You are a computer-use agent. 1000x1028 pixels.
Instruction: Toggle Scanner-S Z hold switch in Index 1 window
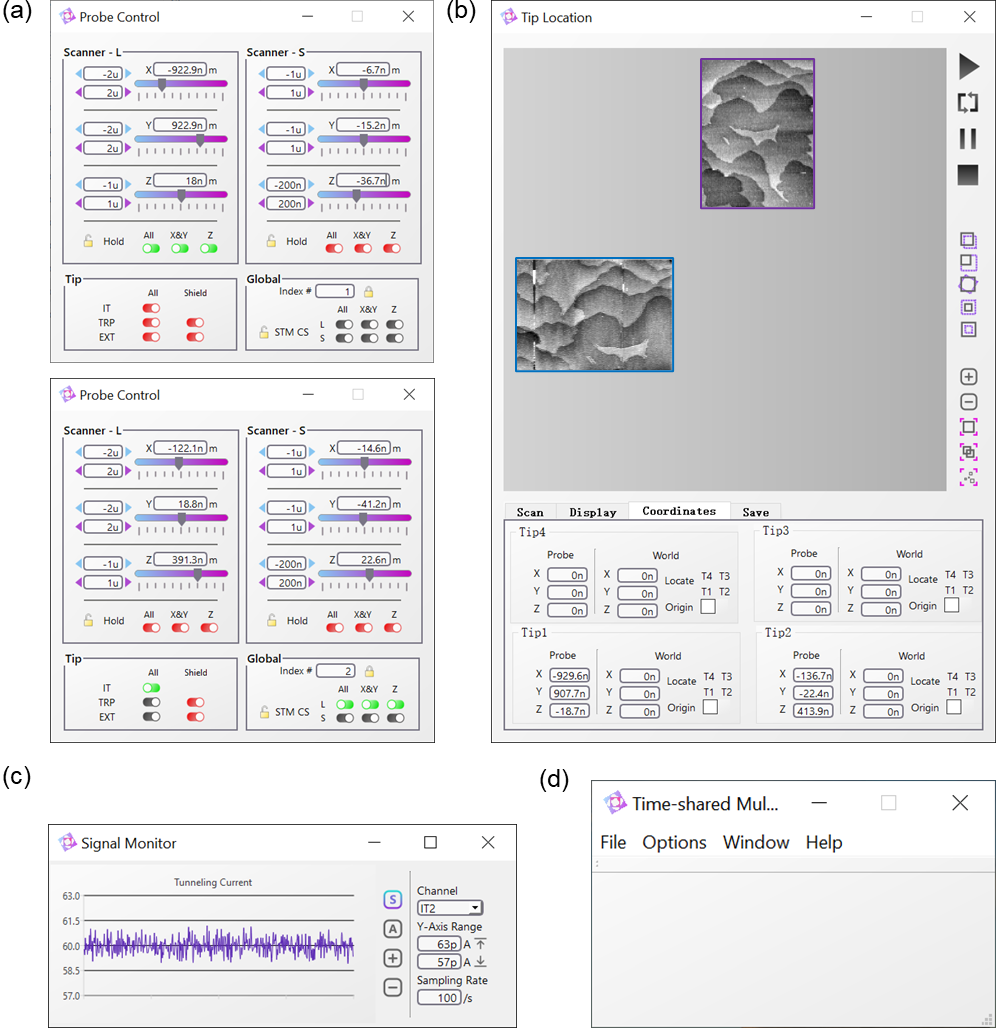pos(392,248)
